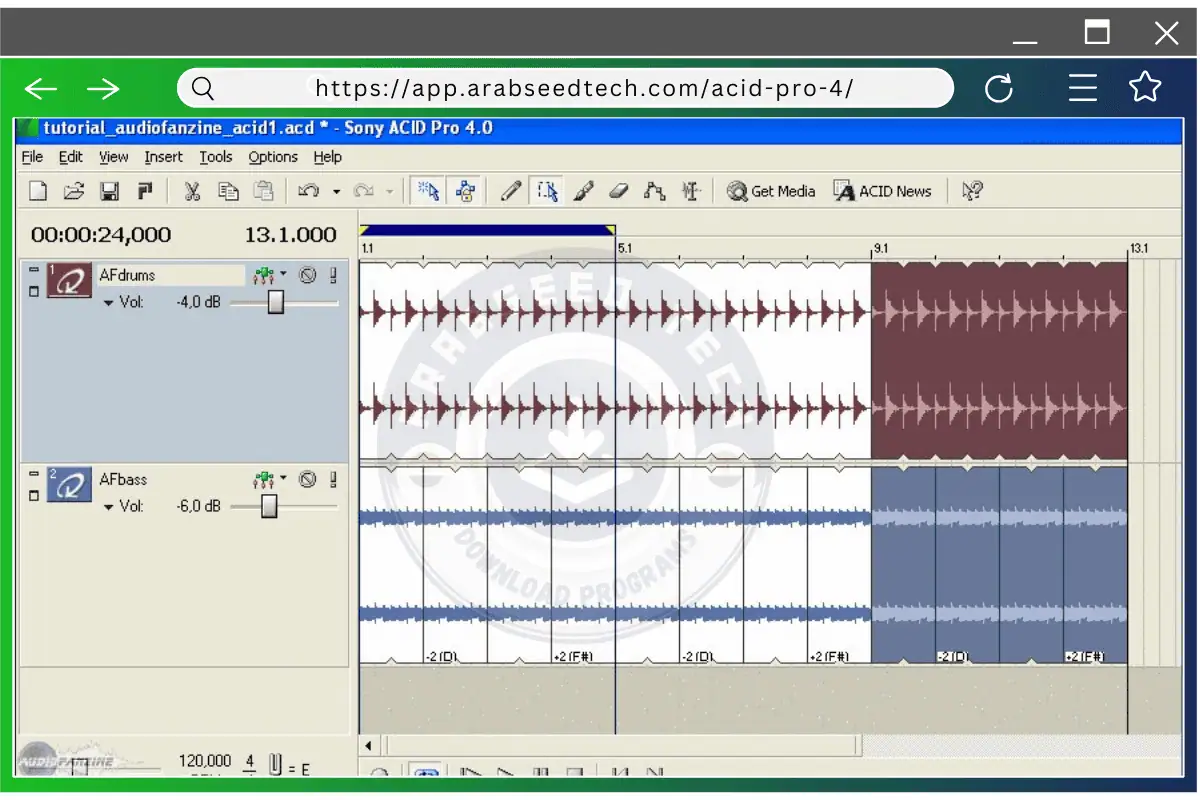Open ACID News

pyautogui.click(x=882, y=191)
